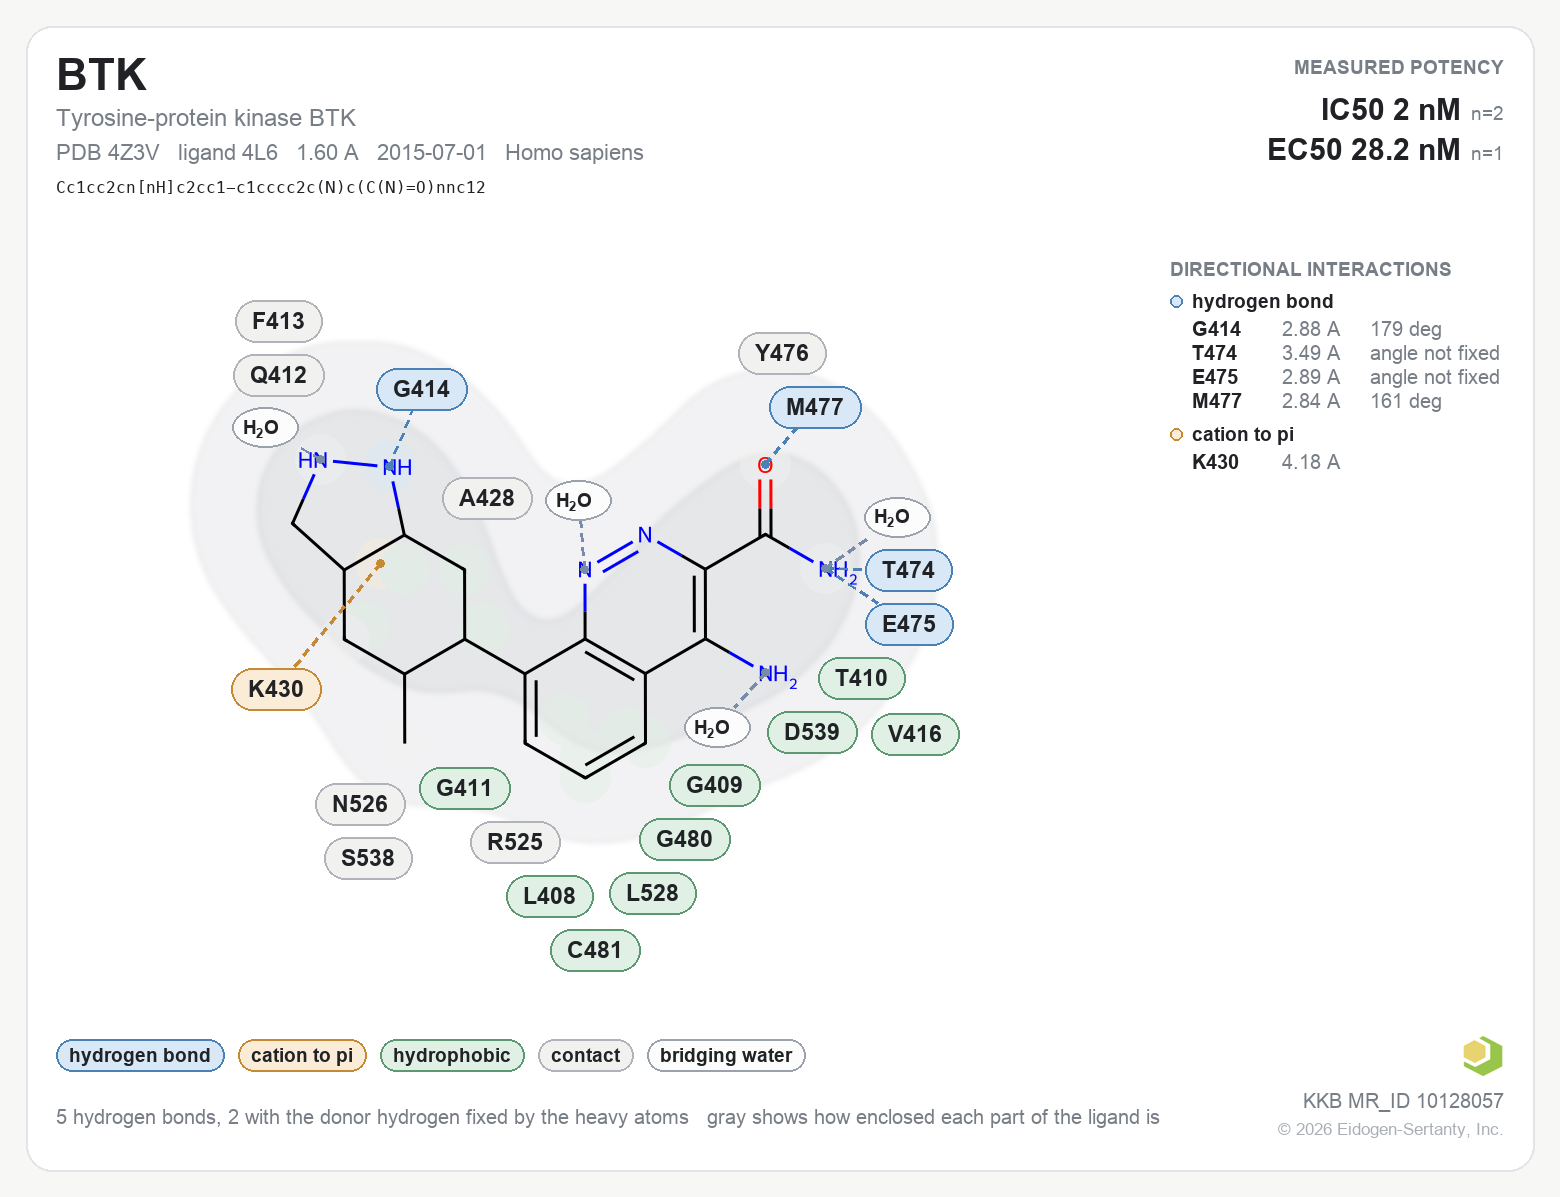This screenshot has width=1560, height=1197.
Task: Select the G411 residue label
Action: pos(465,788)
